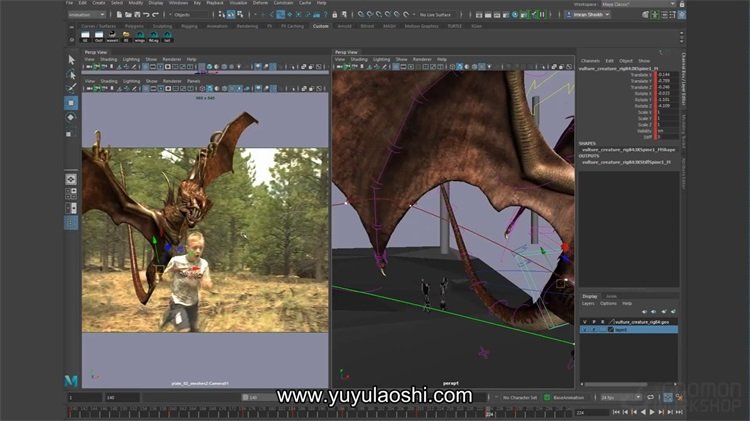Open Layers menu in Layer Editor
The height and width of the screenshot is (421, 750).
[x=588, y=303]
